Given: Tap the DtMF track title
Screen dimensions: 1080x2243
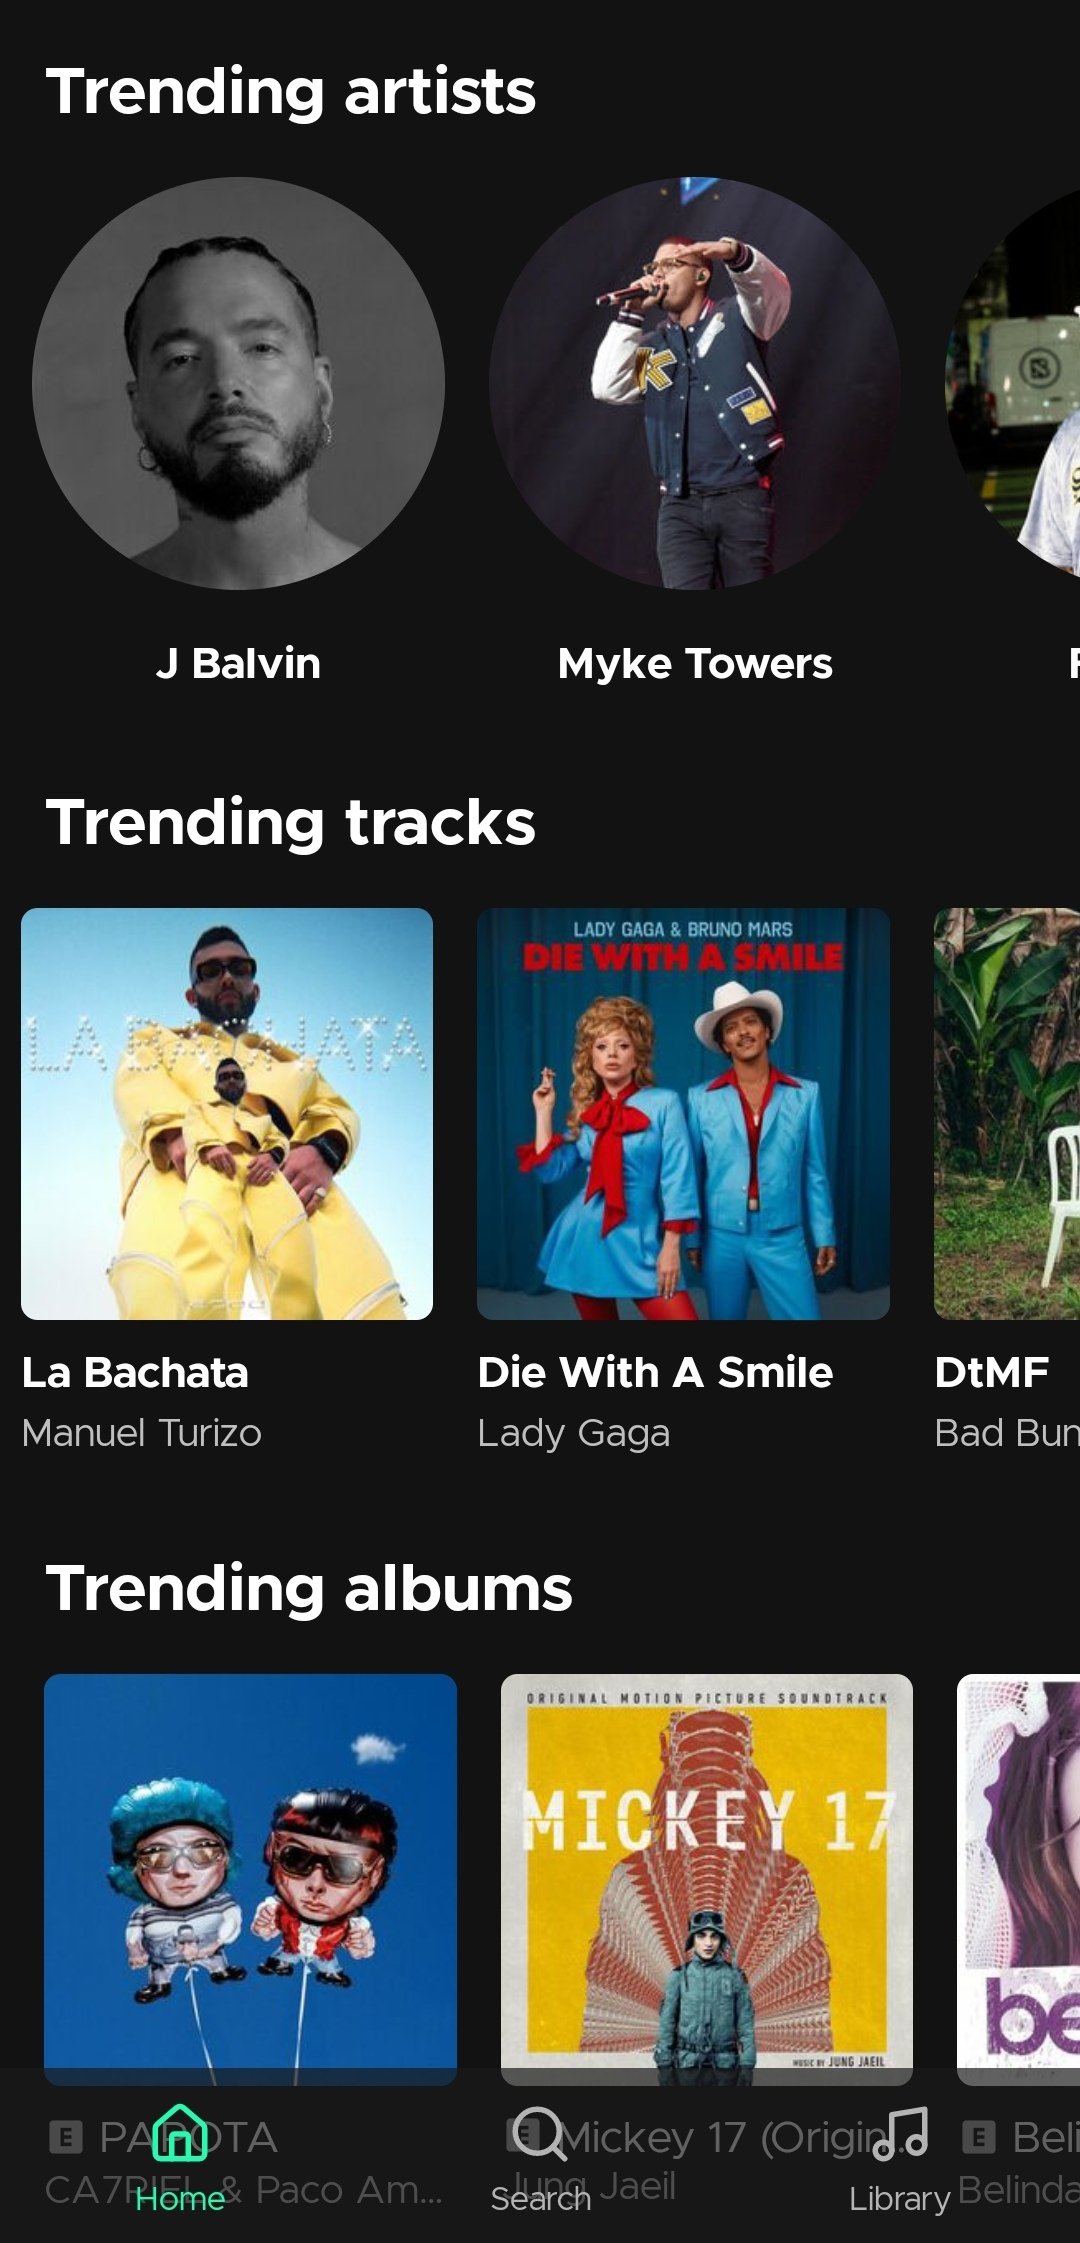Looking at the screenshot, I should [x=992, y=1373].
